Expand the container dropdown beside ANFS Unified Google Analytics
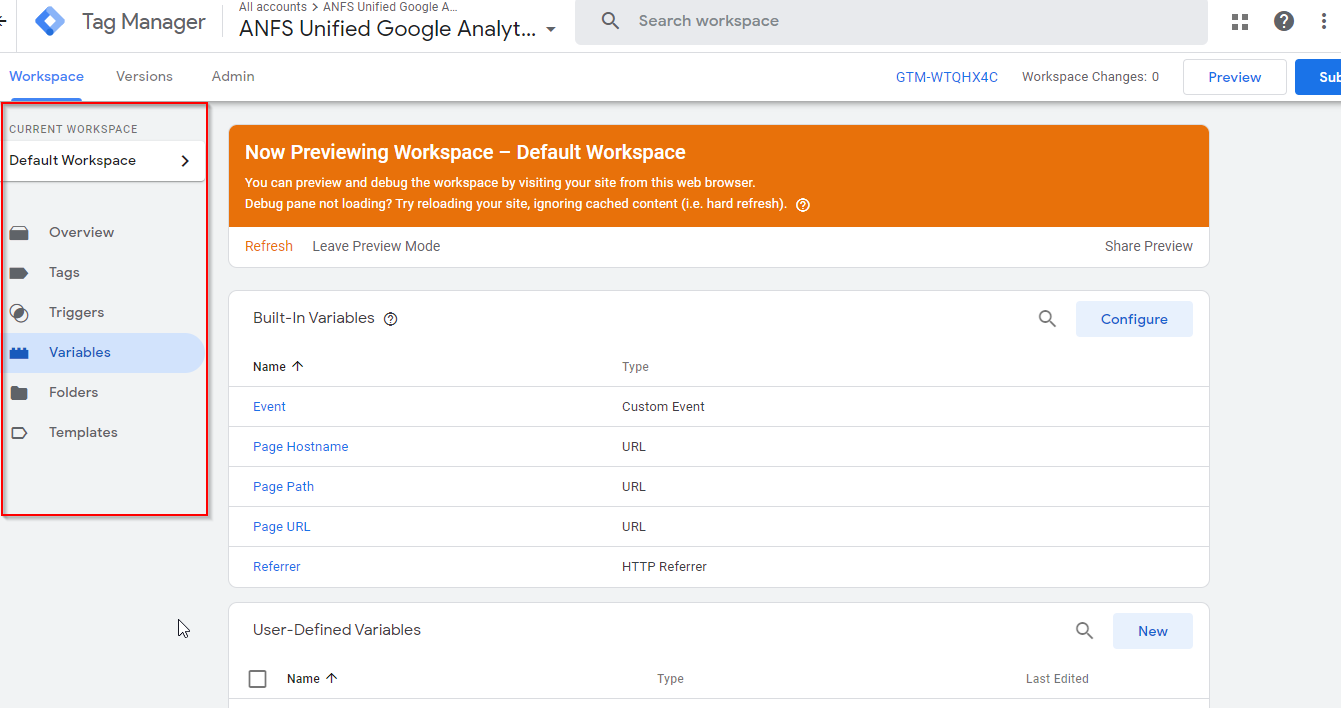The height and width of the screenshot is (708, 1341). click(551, 30)
